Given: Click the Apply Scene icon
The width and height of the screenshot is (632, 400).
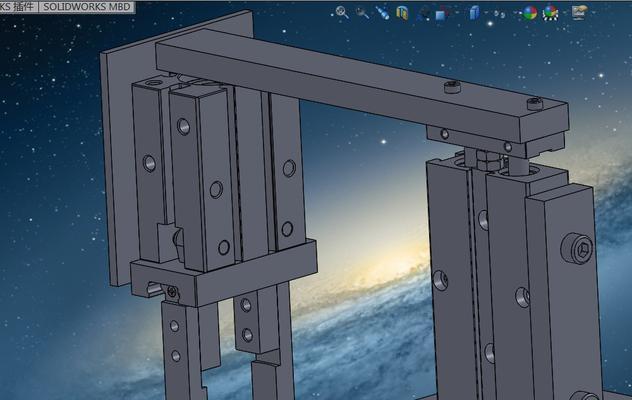Looking at the screenshot, I should point(551,13).
